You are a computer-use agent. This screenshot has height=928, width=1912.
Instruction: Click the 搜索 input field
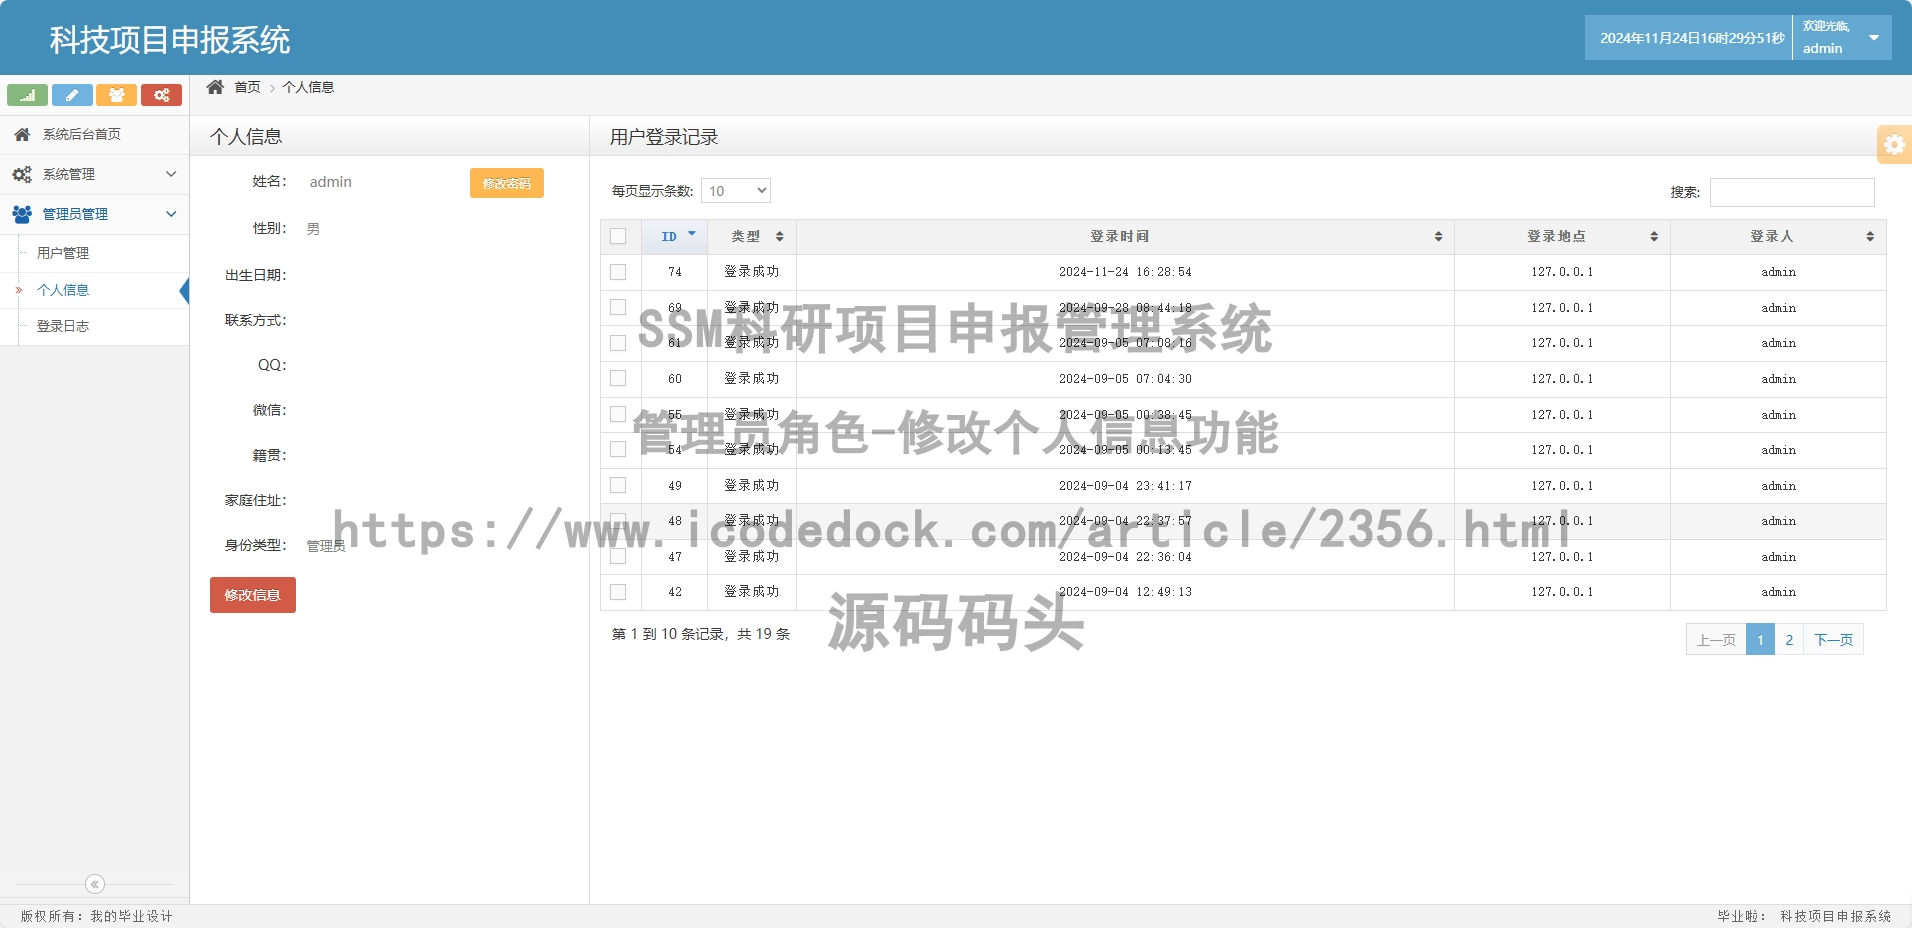point(1792,192)
